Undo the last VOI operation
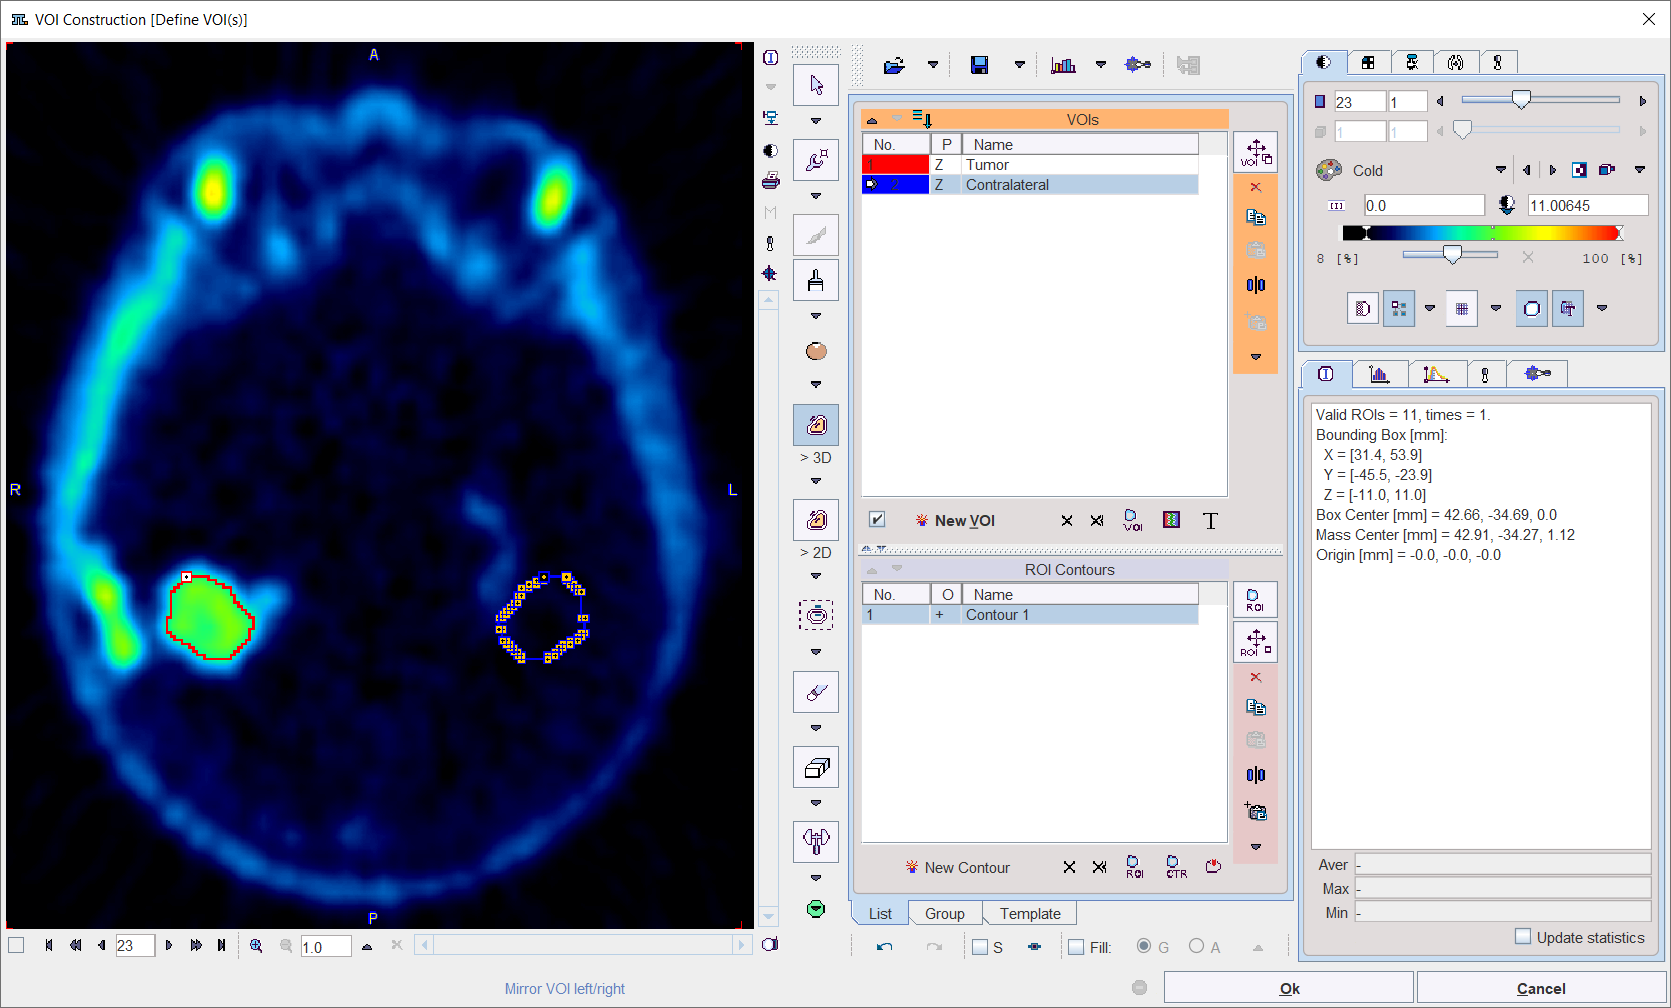1671x1008 pixels. click(884, 947)
